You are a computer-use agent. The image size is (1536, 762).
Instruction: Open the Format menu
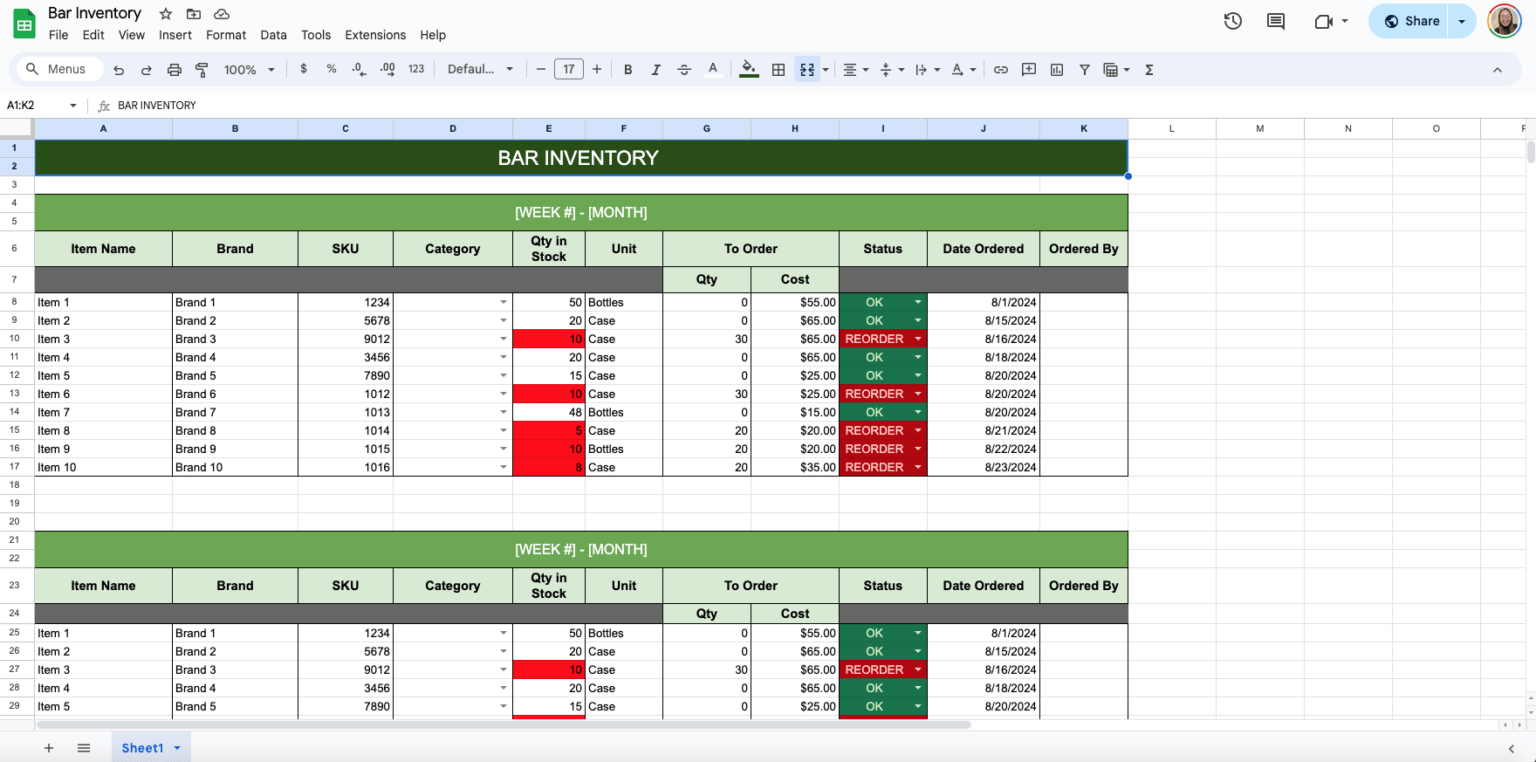tap(226, 34)
